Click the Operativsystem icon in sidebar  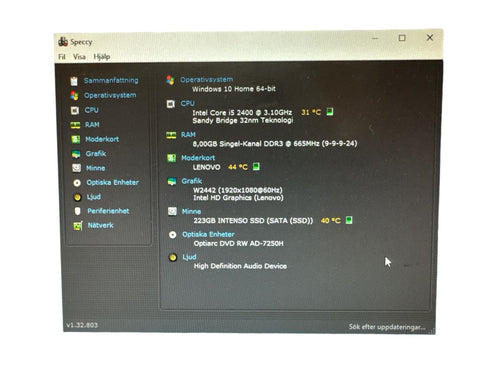(x=74, y=96)
